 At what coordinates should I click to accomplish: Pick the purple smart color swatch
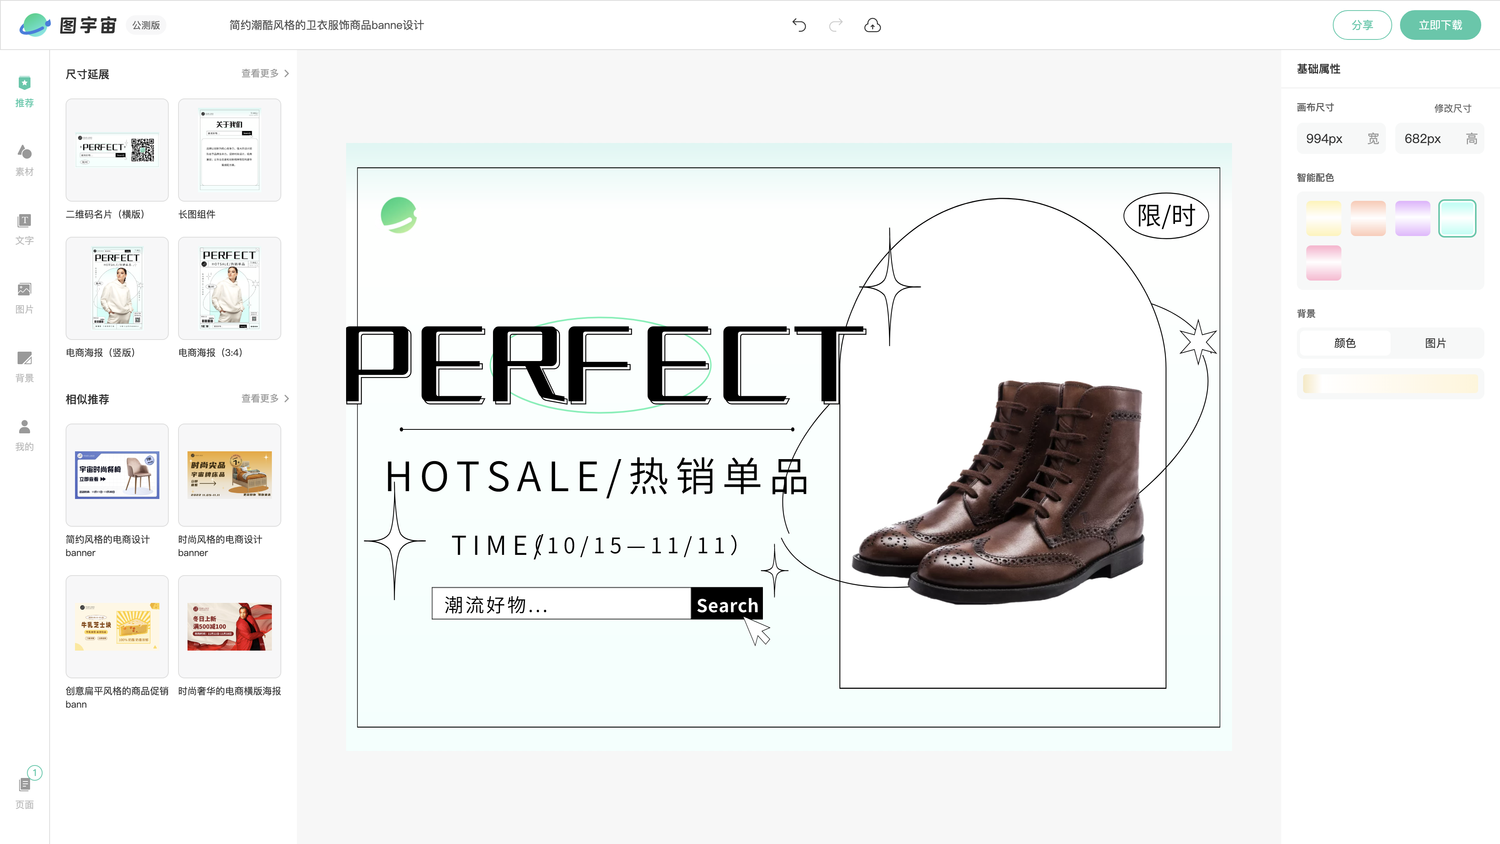point(1412,218)
